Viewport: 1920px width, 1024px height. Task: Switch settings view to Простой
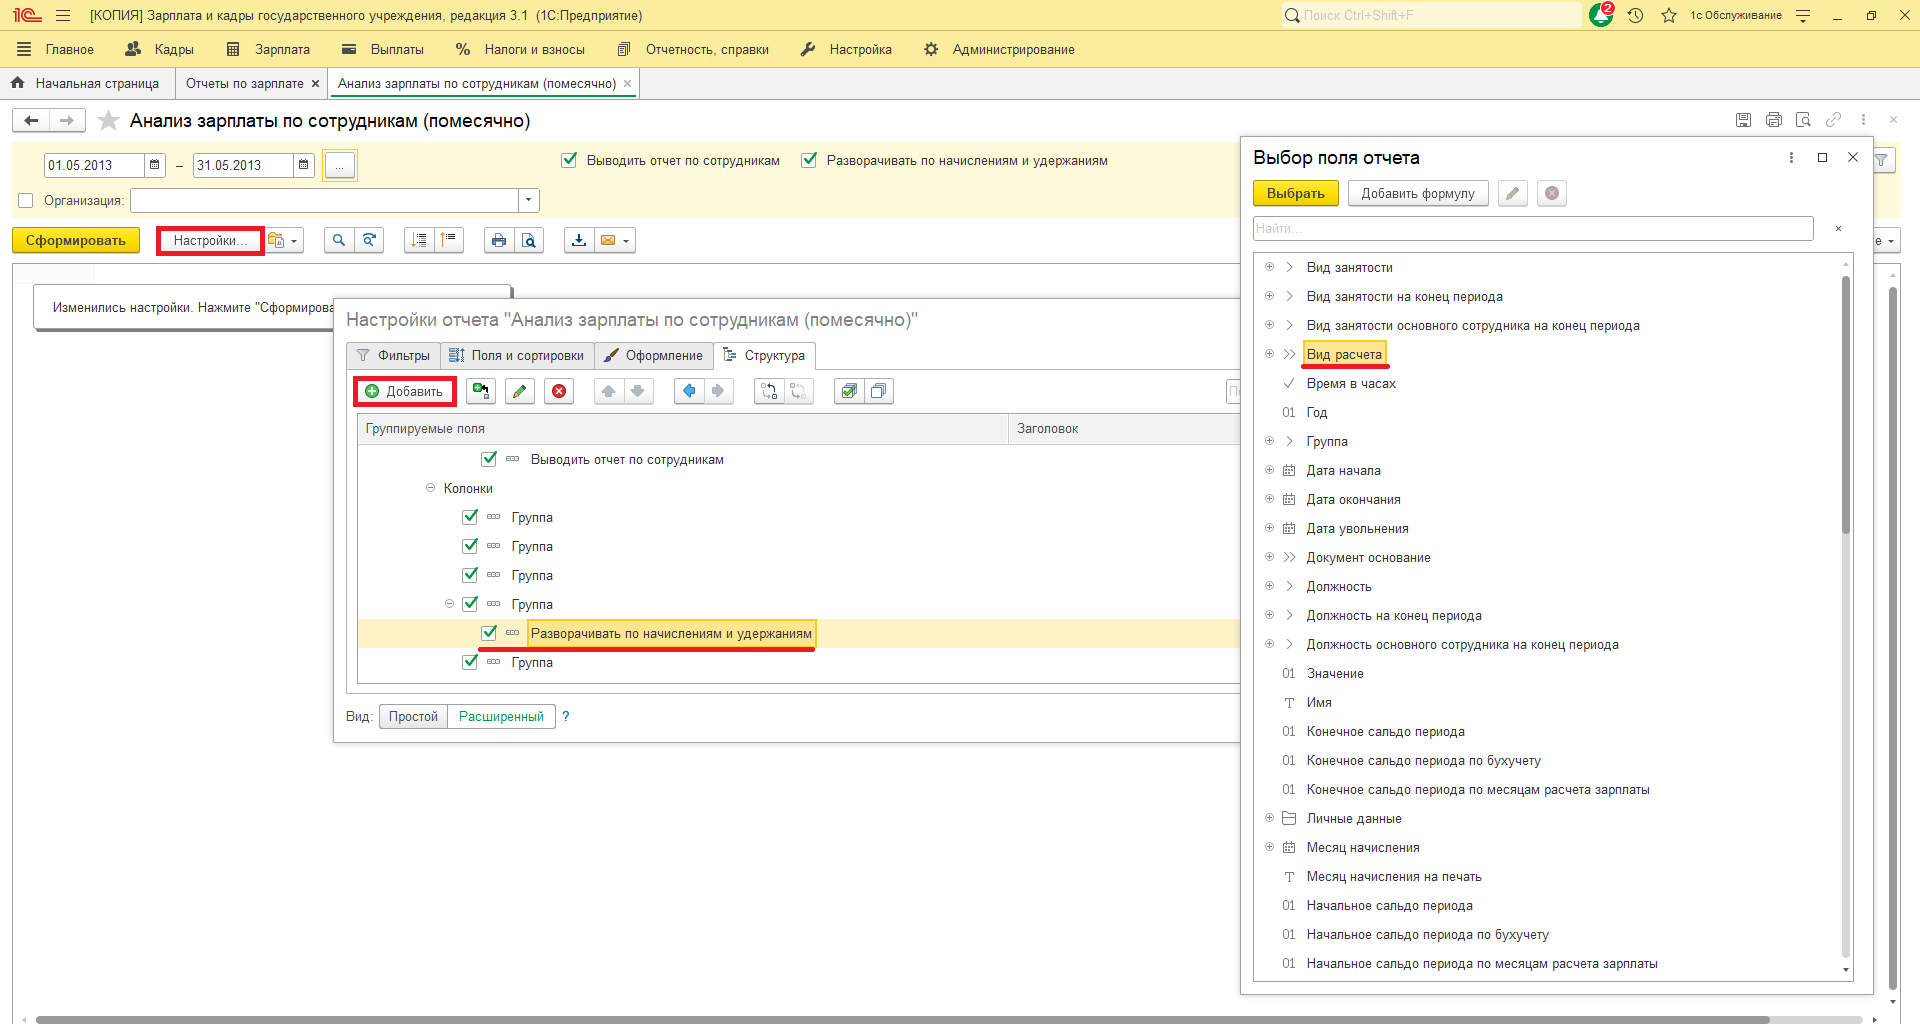(413, 717)
